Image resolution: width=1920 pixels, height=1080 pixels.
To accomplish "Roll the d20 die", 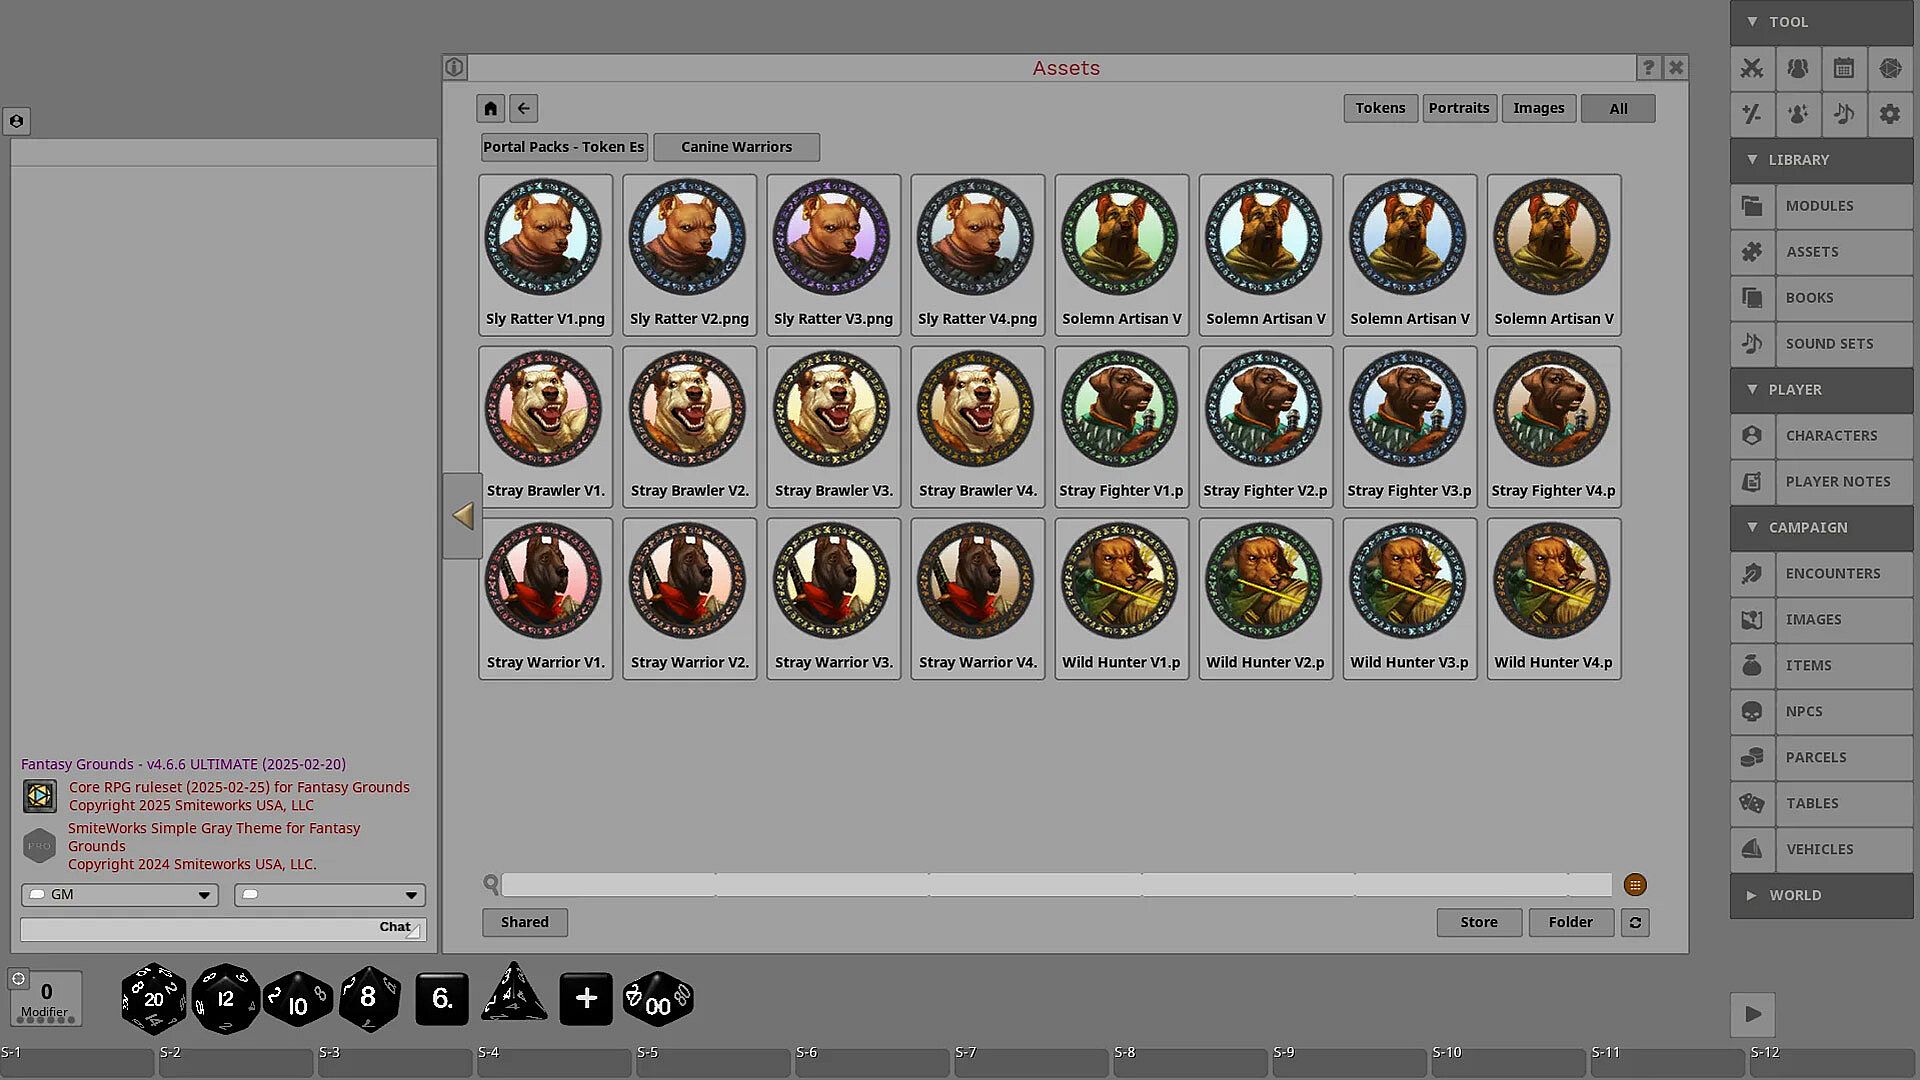I will 153,998.
